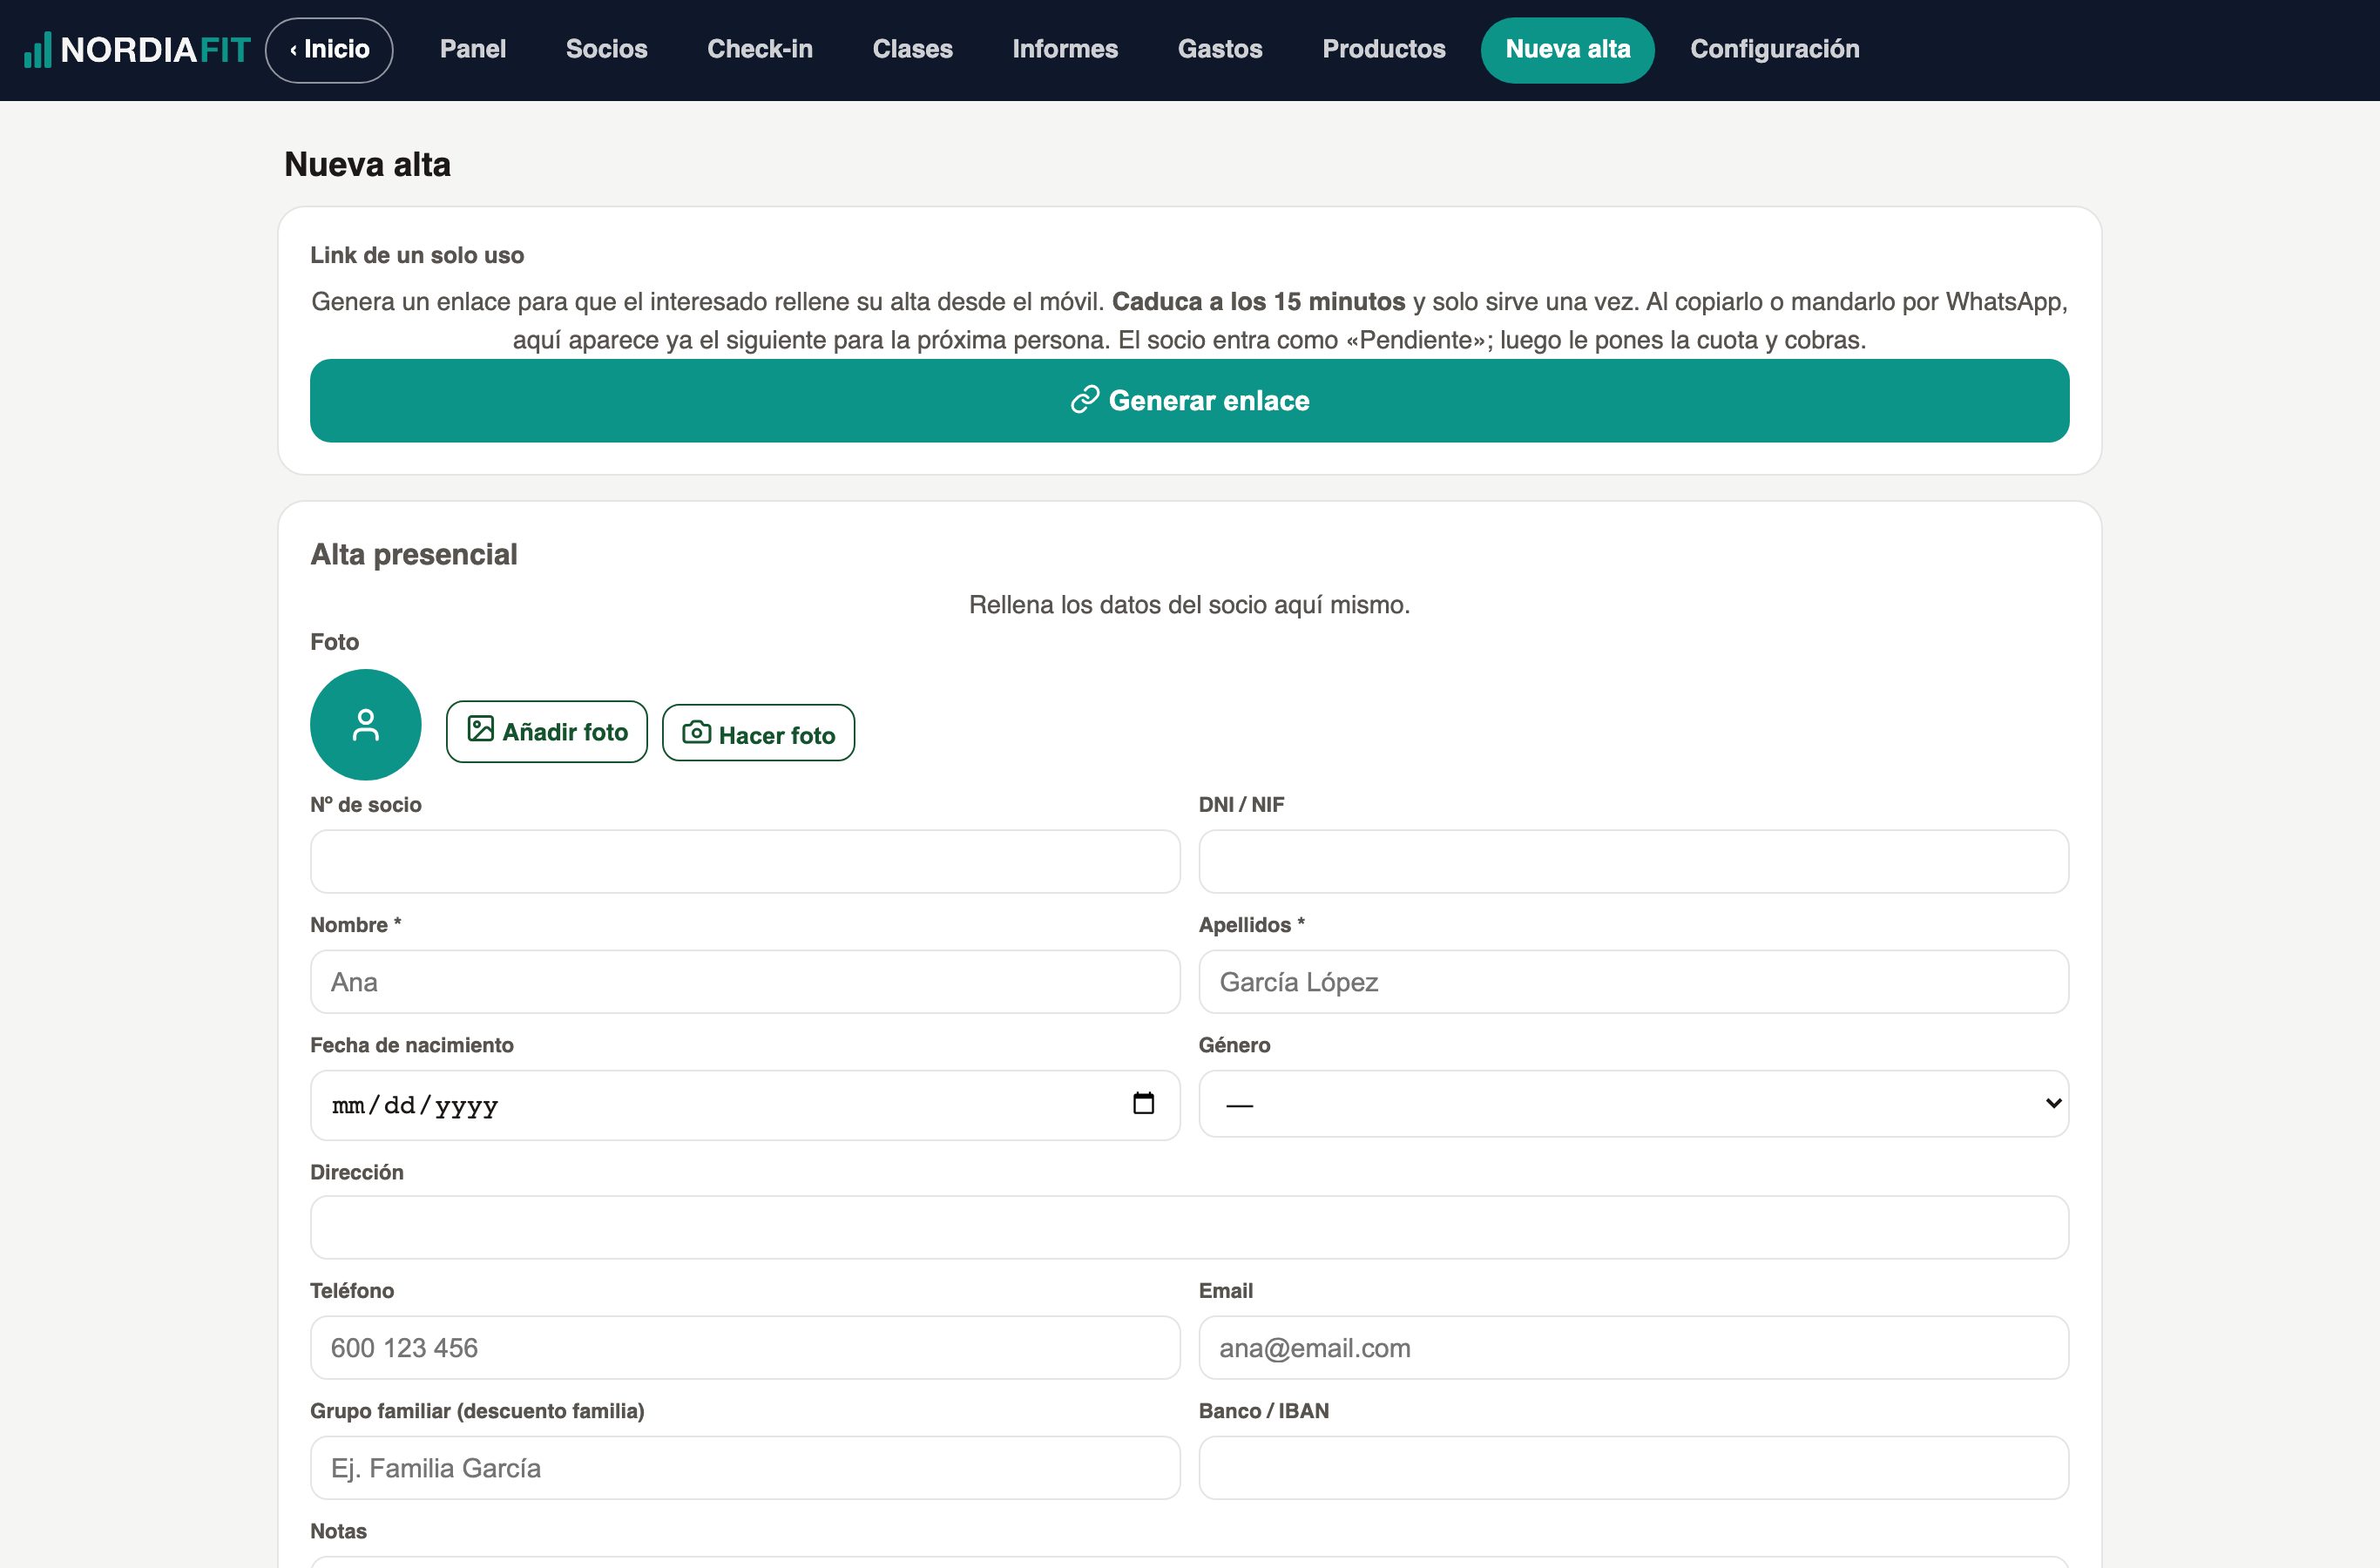Select the Nueva alta tab
The image size is (2380, 1568).
[1568, 50]
